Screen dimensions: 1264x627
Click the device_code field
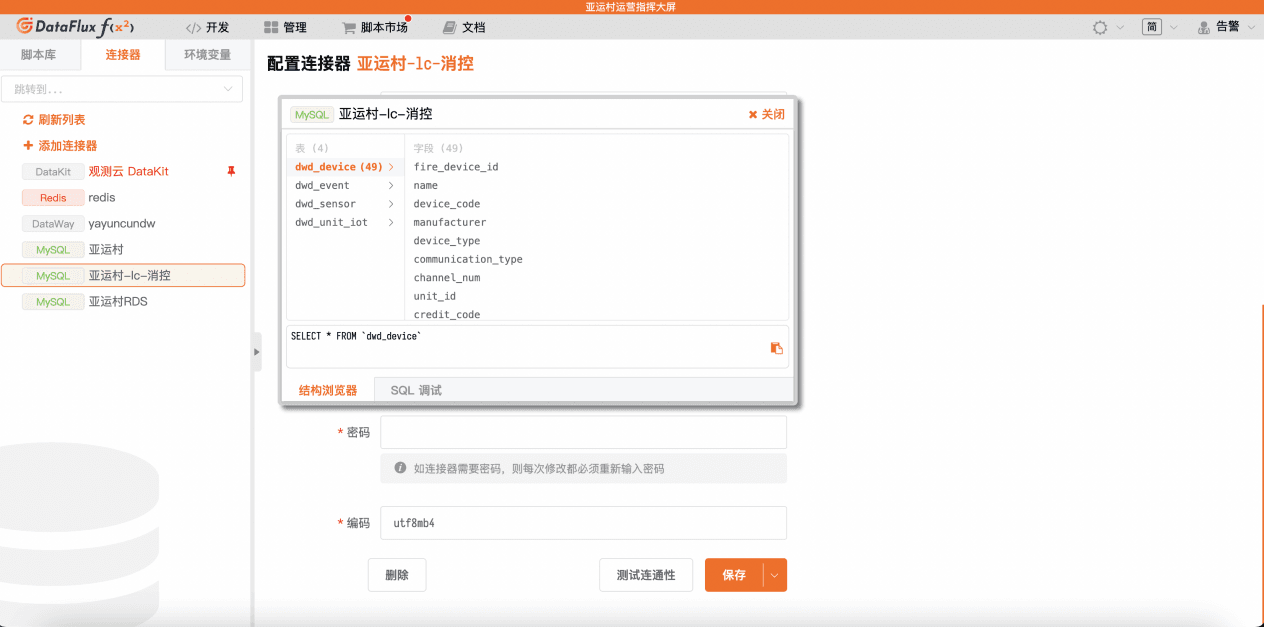click(447, 204)
